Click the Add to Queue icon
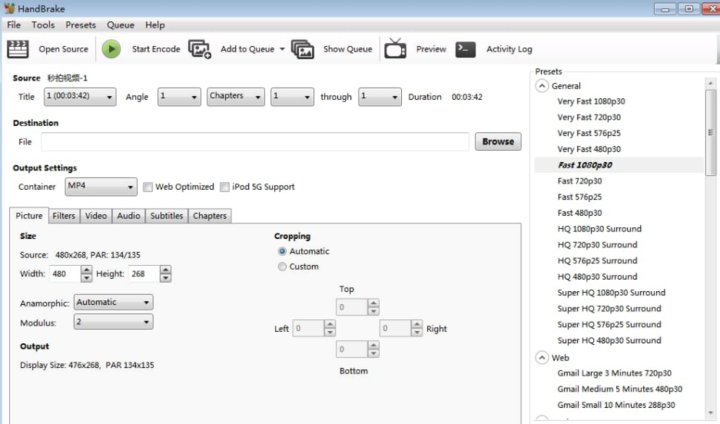Viewport: 720px width, 424px height. pyautogui.click(x=200, y=49)
